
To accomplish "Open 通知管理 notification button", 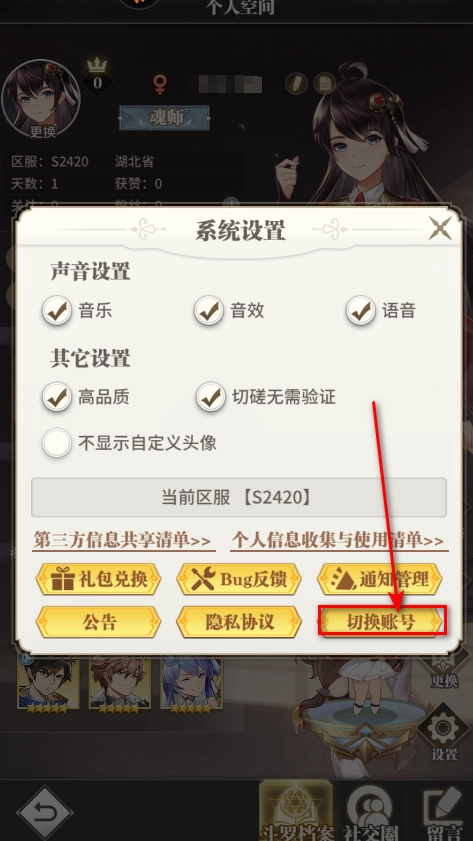I will click(380, 579).
